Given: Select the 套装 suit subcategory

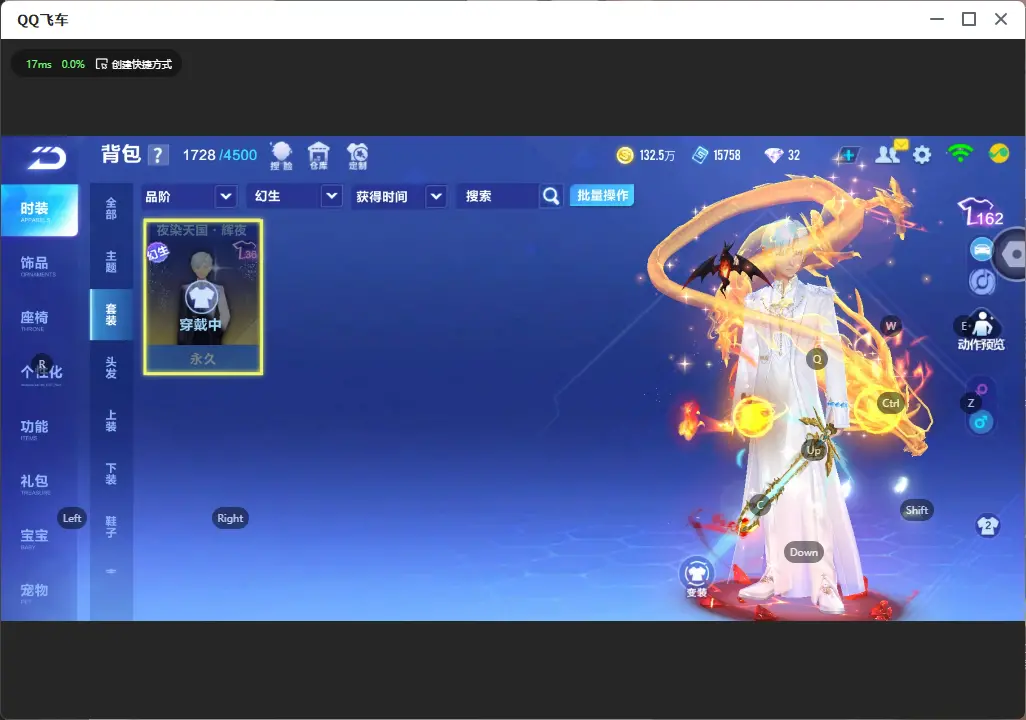Looking at the screenshot, I should [111, 315].
